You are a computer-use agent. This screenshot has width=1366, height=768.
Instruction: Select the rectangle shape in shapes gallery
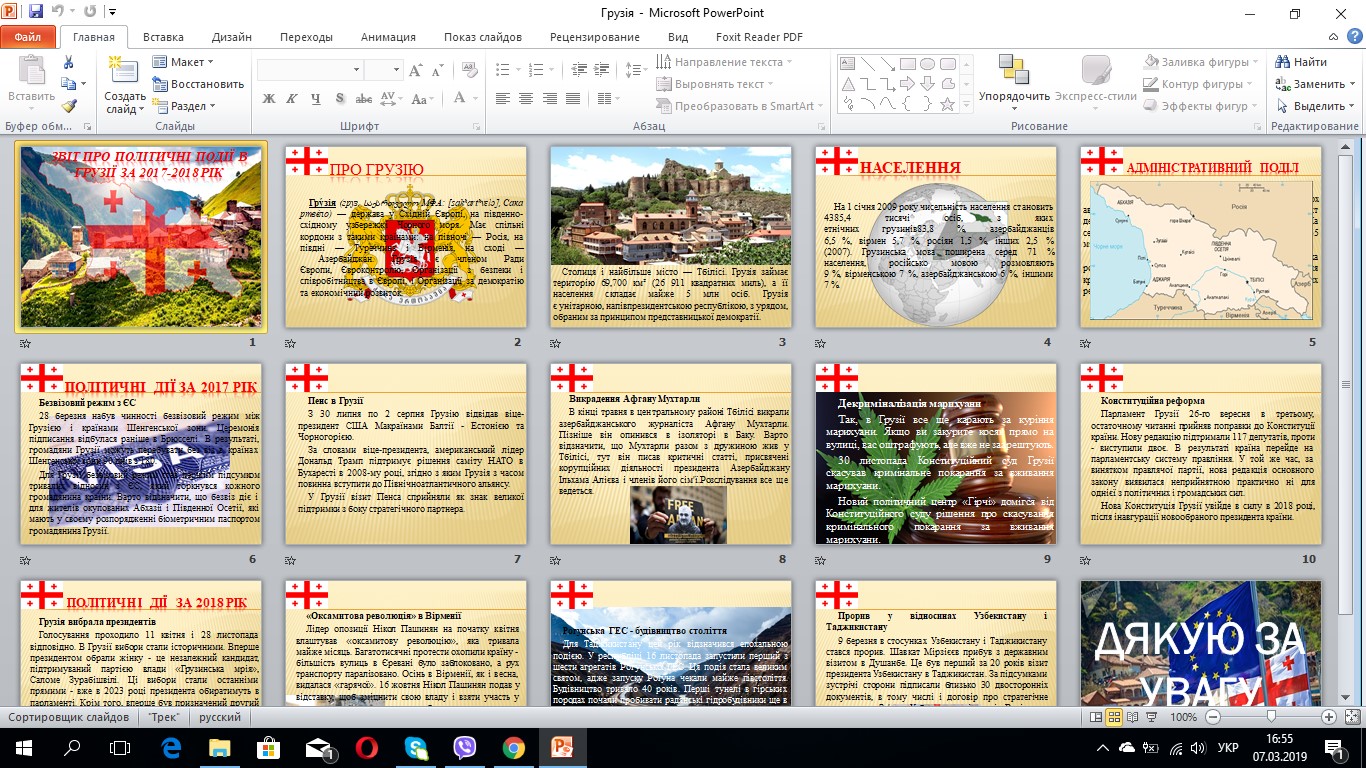coord(907,64)
